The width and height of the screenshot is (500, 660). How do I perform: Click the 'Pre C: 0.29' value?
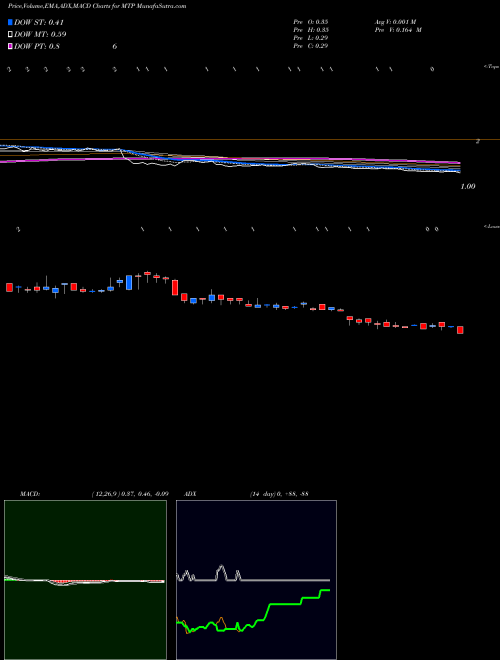tap(311, 46)
